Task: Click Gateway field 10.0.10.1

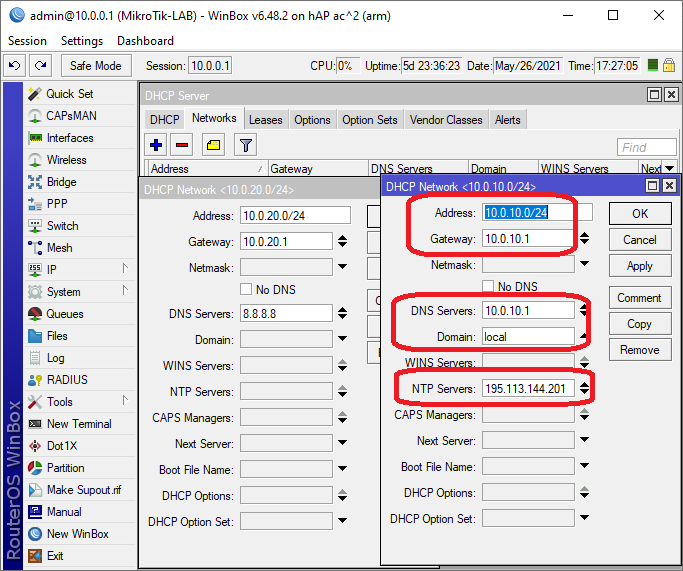Action: pyautogui.click(x=528, y=239)
